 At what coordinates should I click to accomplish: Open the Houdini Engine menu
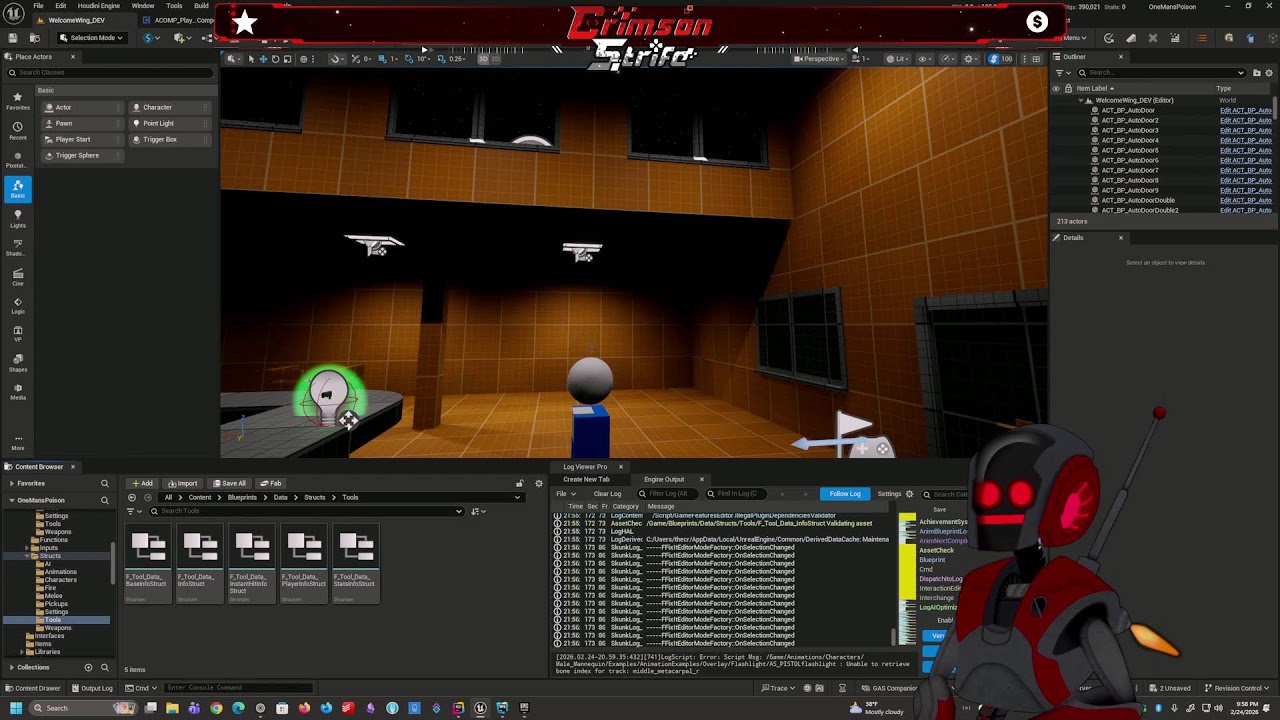(x=99, y=6)
